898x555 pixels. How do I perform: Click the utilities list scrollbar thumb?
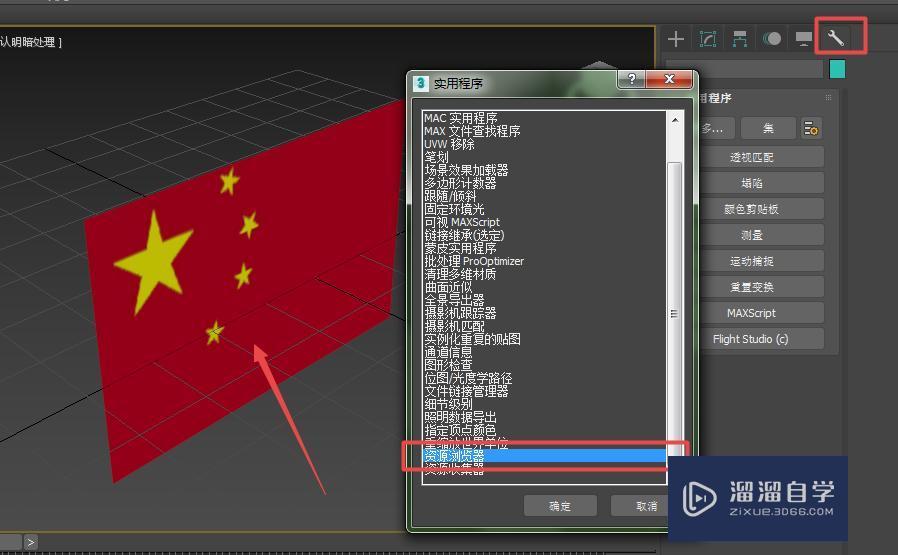click(675, 309)
